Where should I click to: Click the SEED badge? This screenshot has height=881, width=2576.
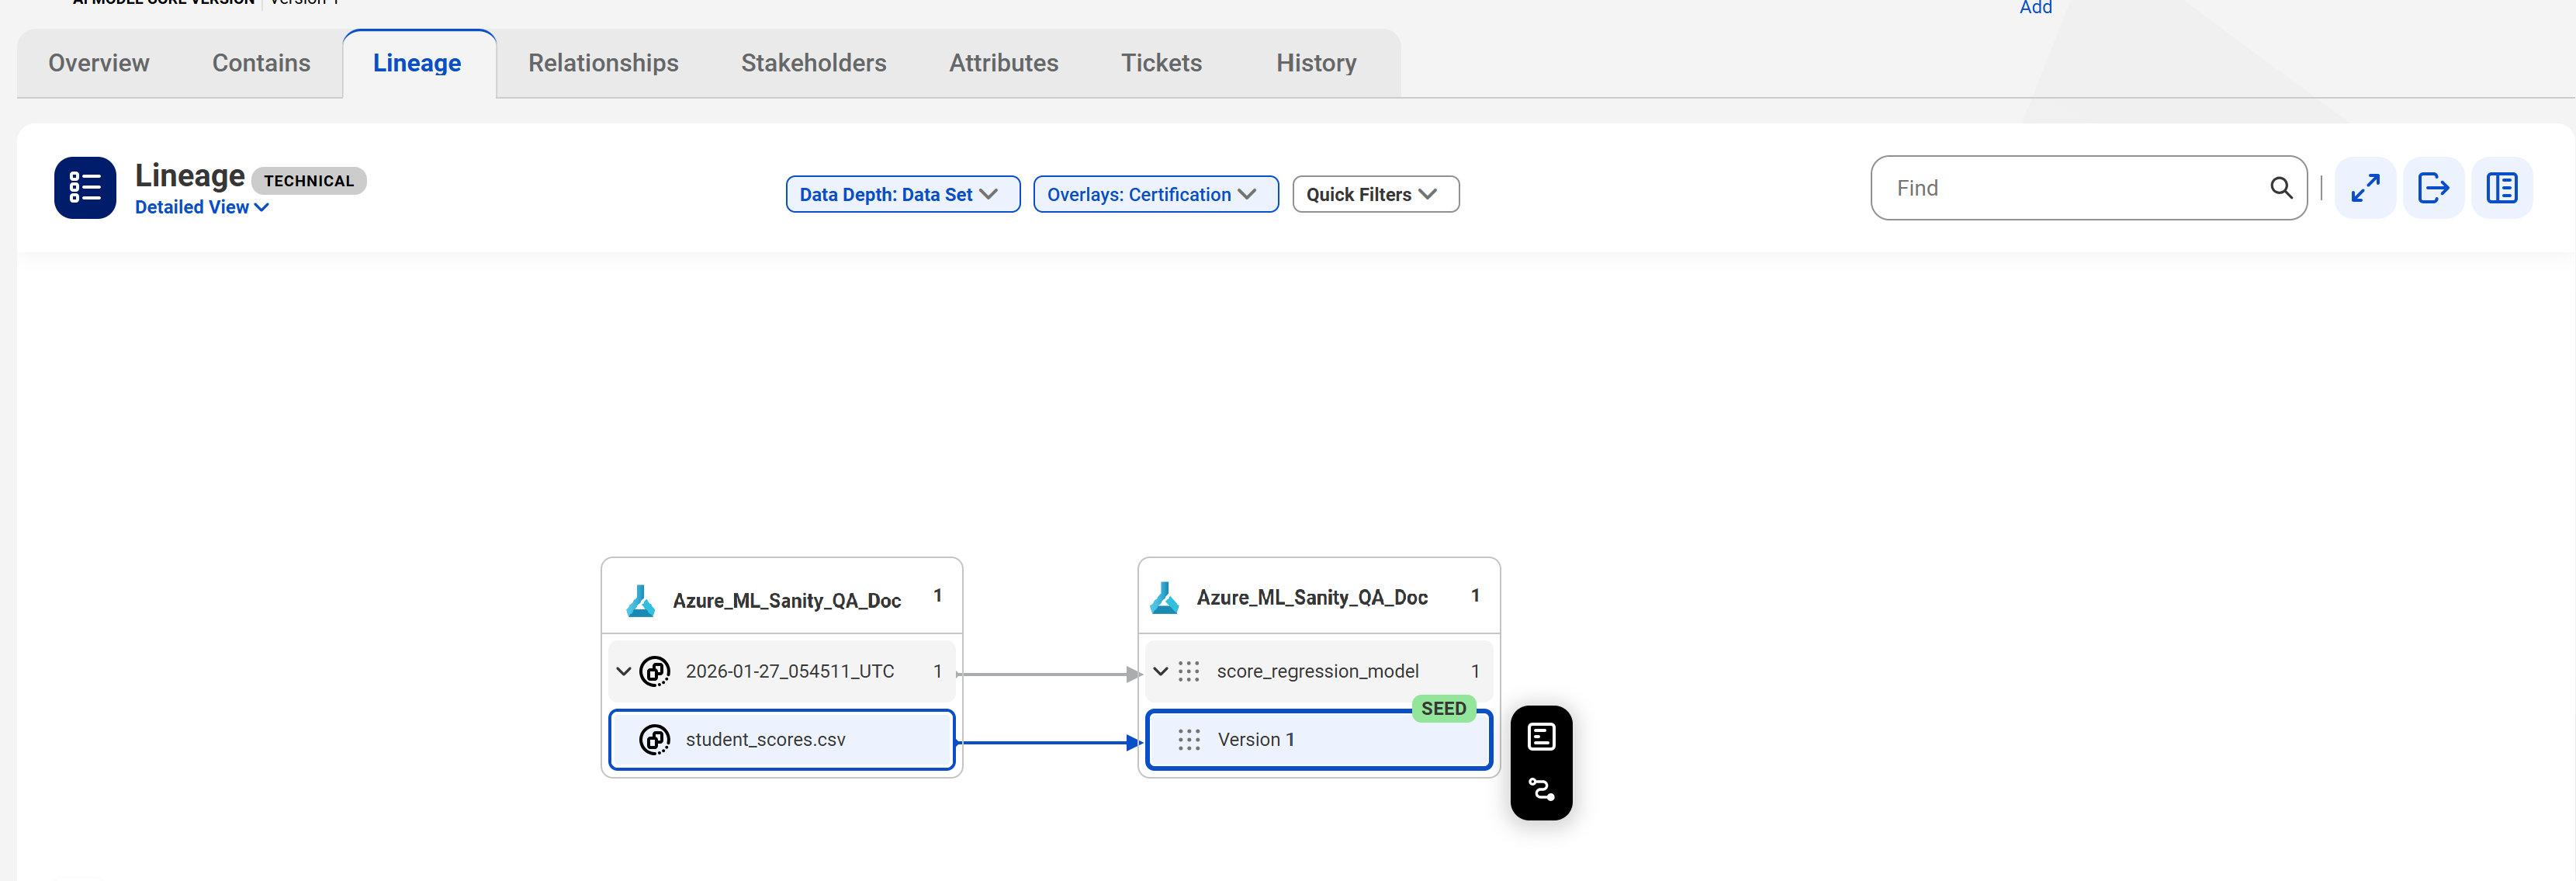pos(1443,708)
